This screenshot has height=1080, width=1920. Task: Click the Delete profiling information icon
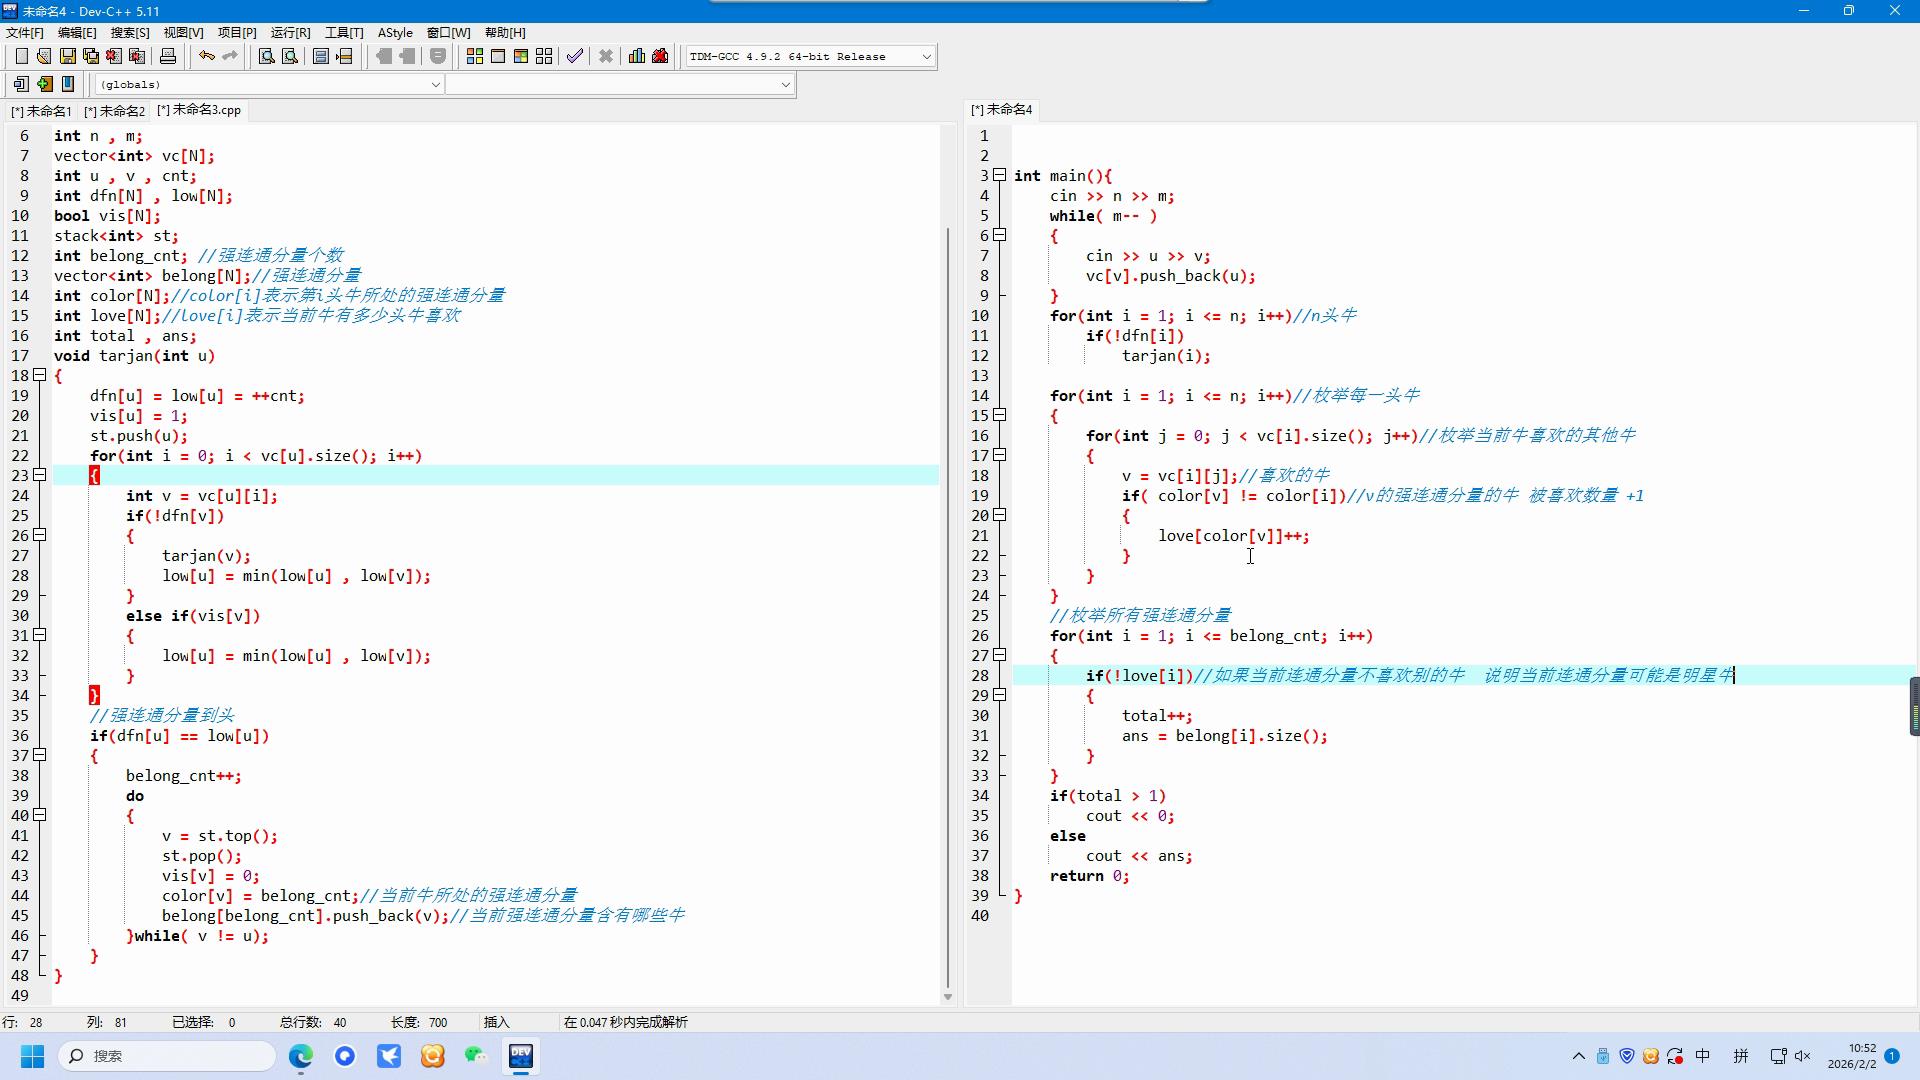click(x=660, y=56)
